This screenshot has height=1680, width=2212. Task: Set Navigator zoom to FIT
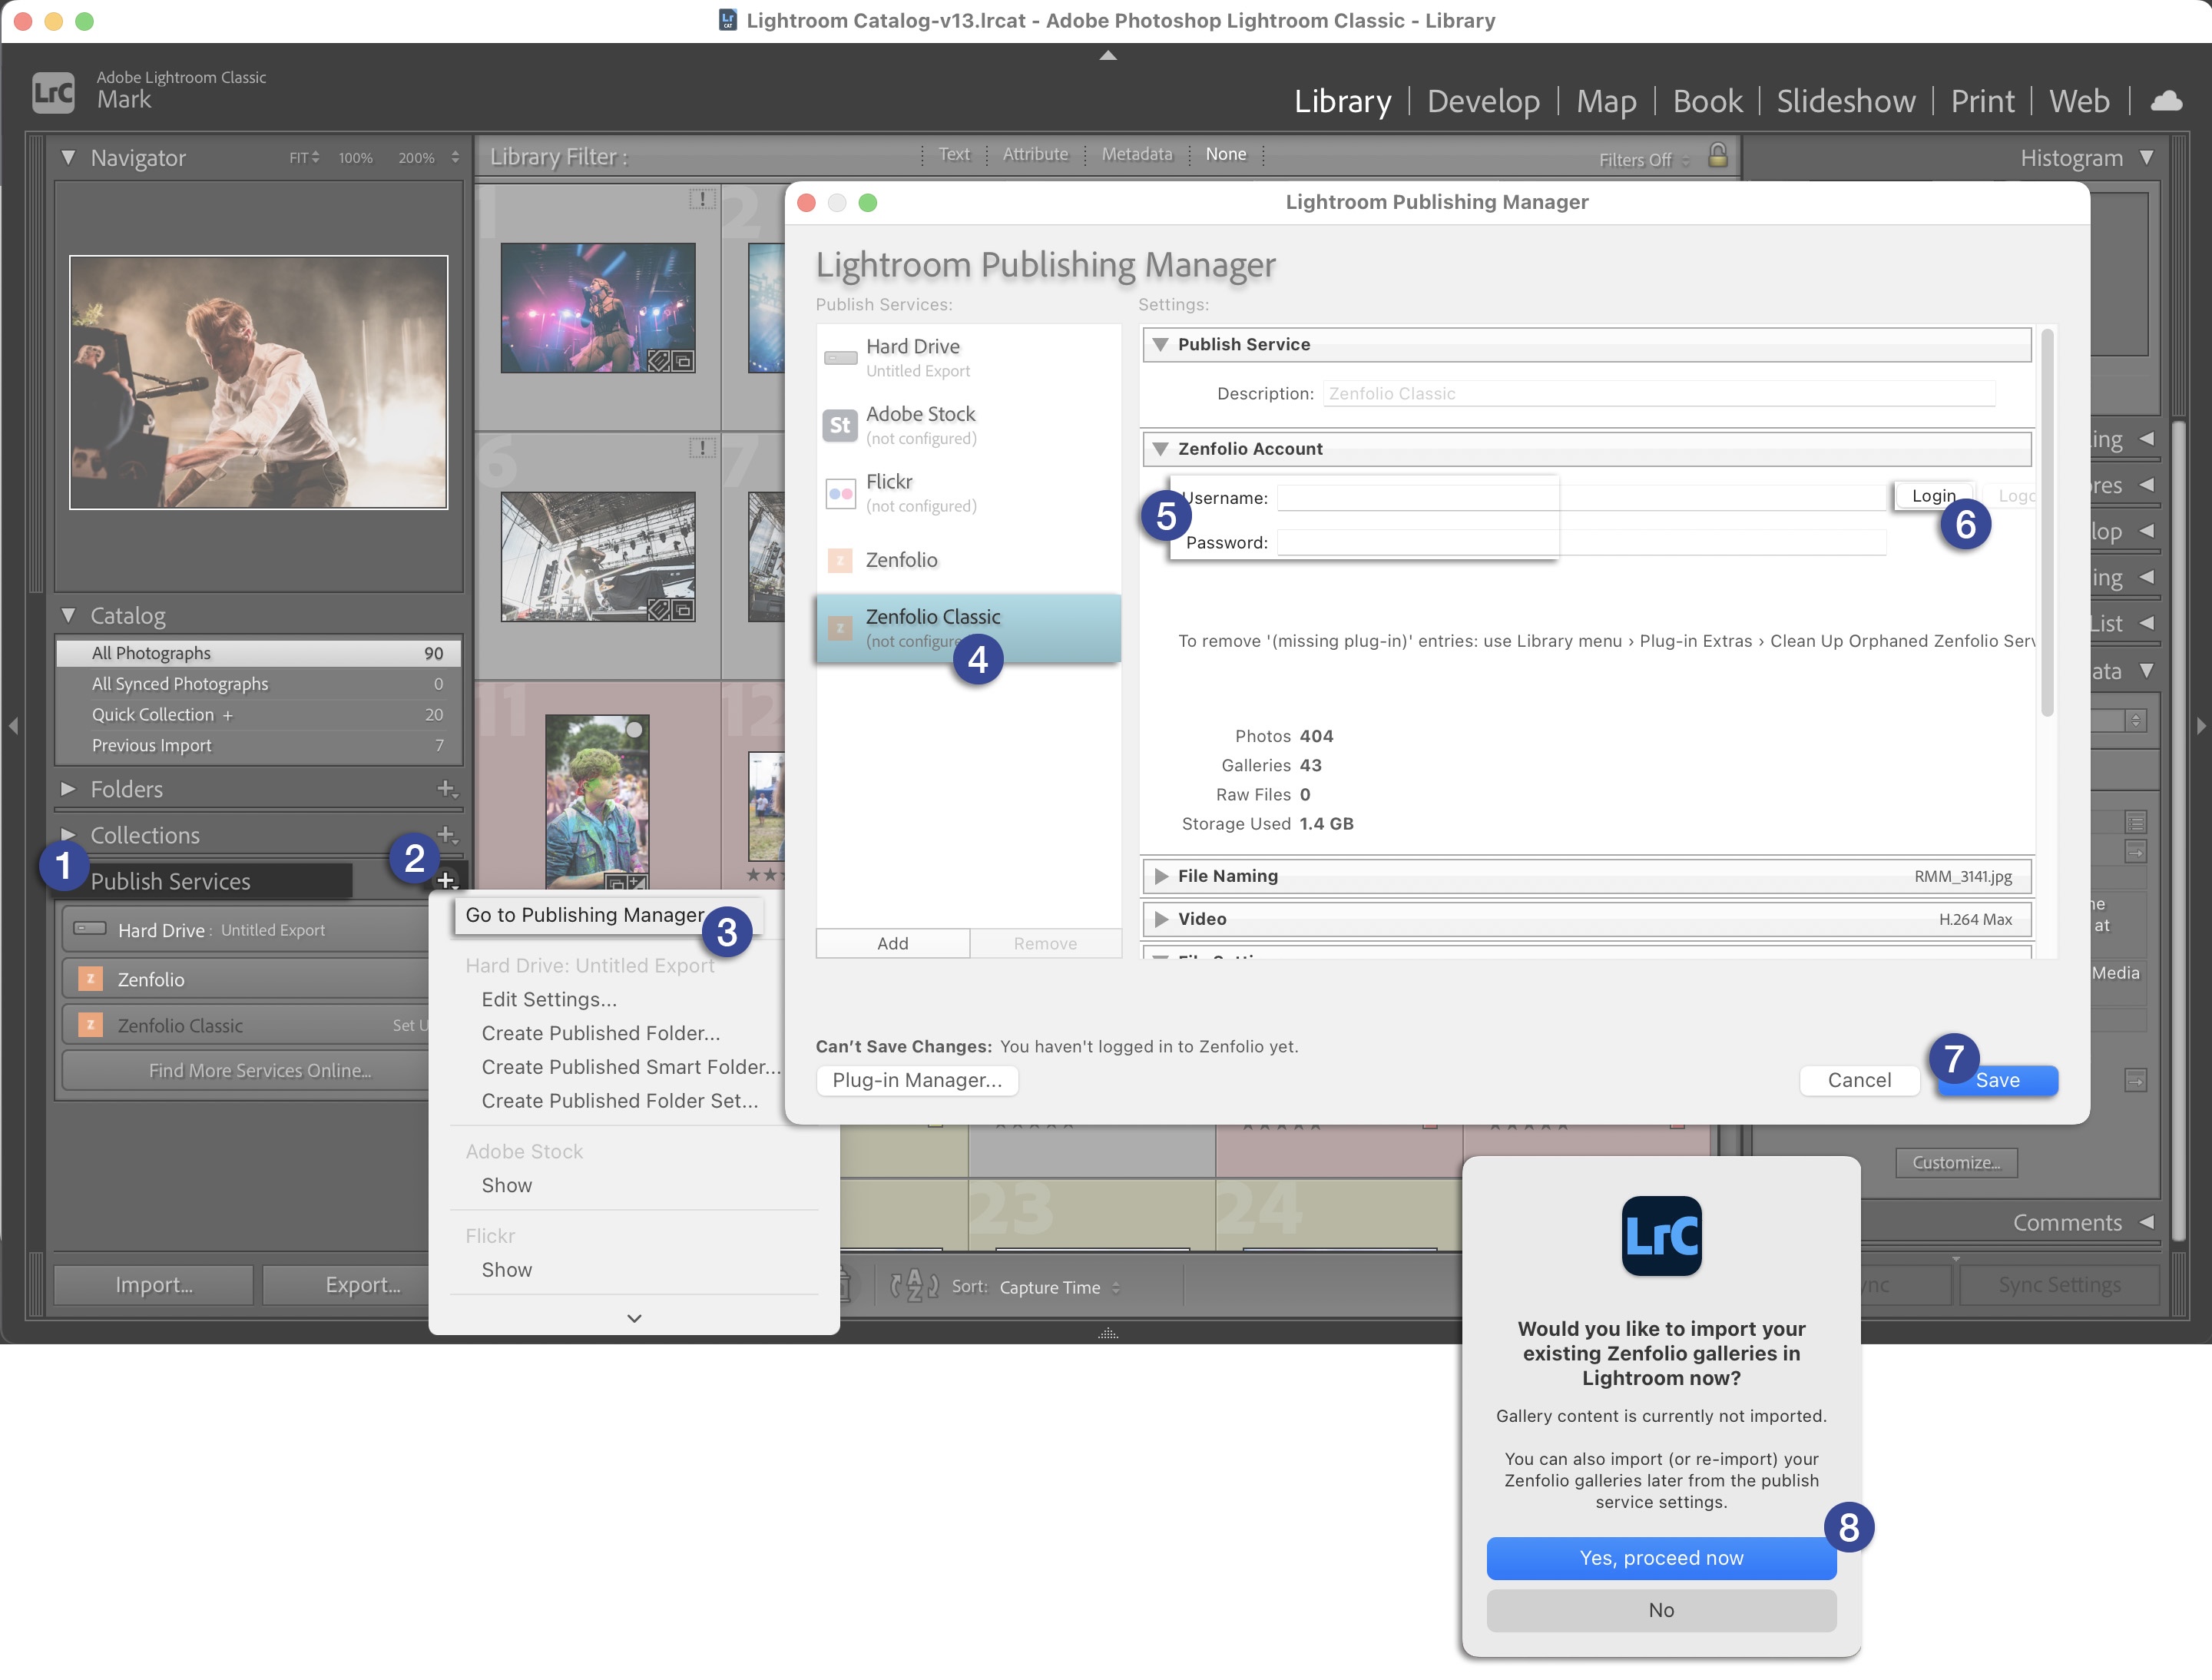(x=303, y=158)
